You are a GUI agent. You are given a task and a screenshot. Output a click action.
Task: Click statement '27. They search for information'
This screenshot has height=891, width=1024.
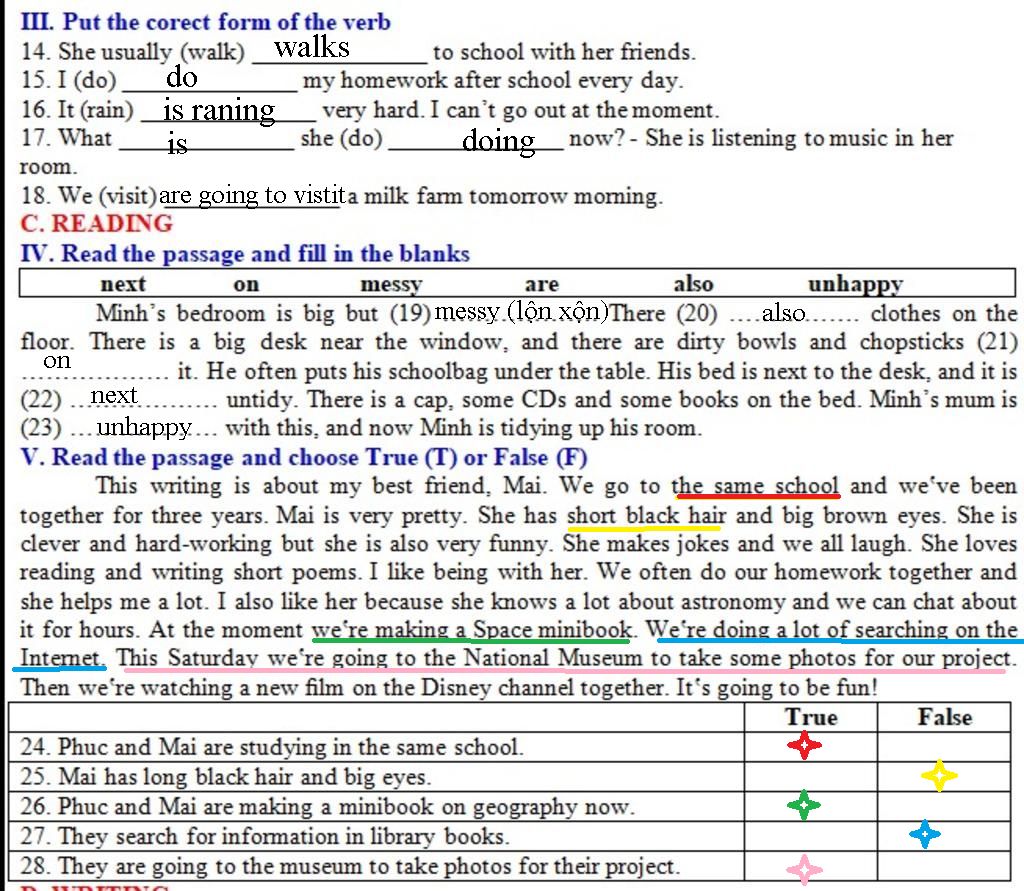264,836
